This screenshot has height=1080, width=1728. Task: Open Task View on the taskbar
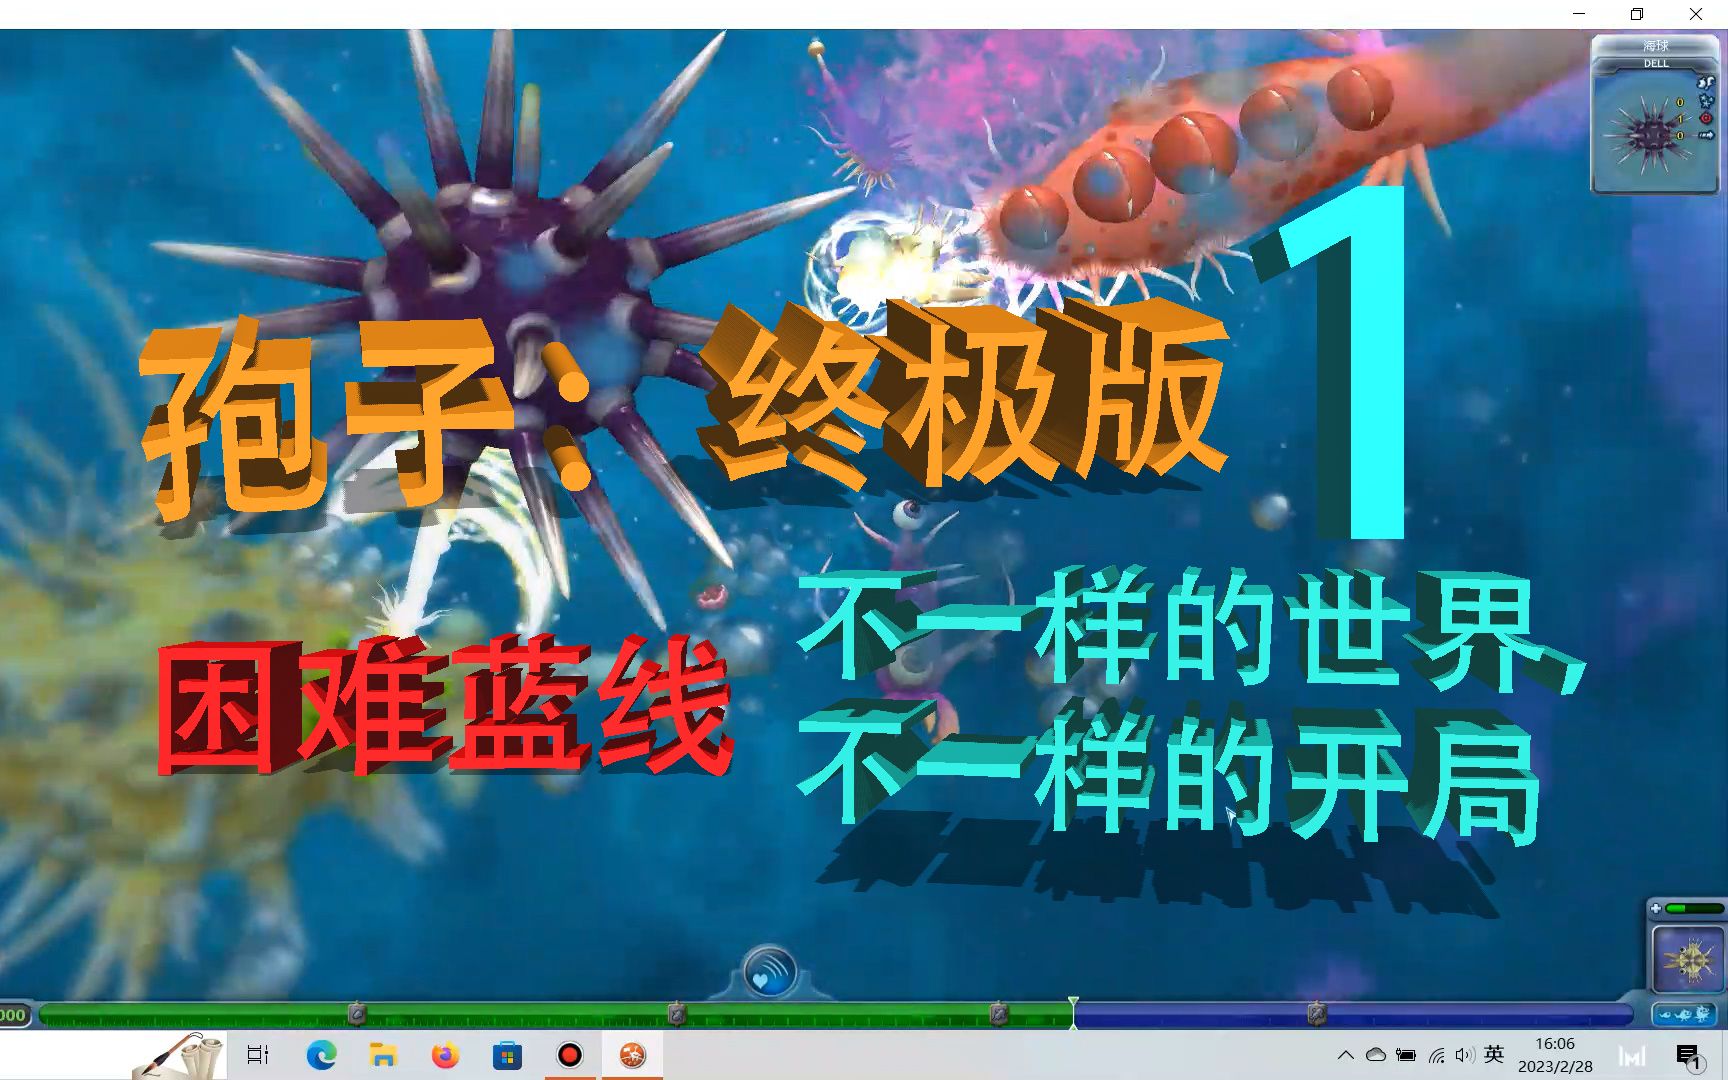click(x=258, y=1055)
